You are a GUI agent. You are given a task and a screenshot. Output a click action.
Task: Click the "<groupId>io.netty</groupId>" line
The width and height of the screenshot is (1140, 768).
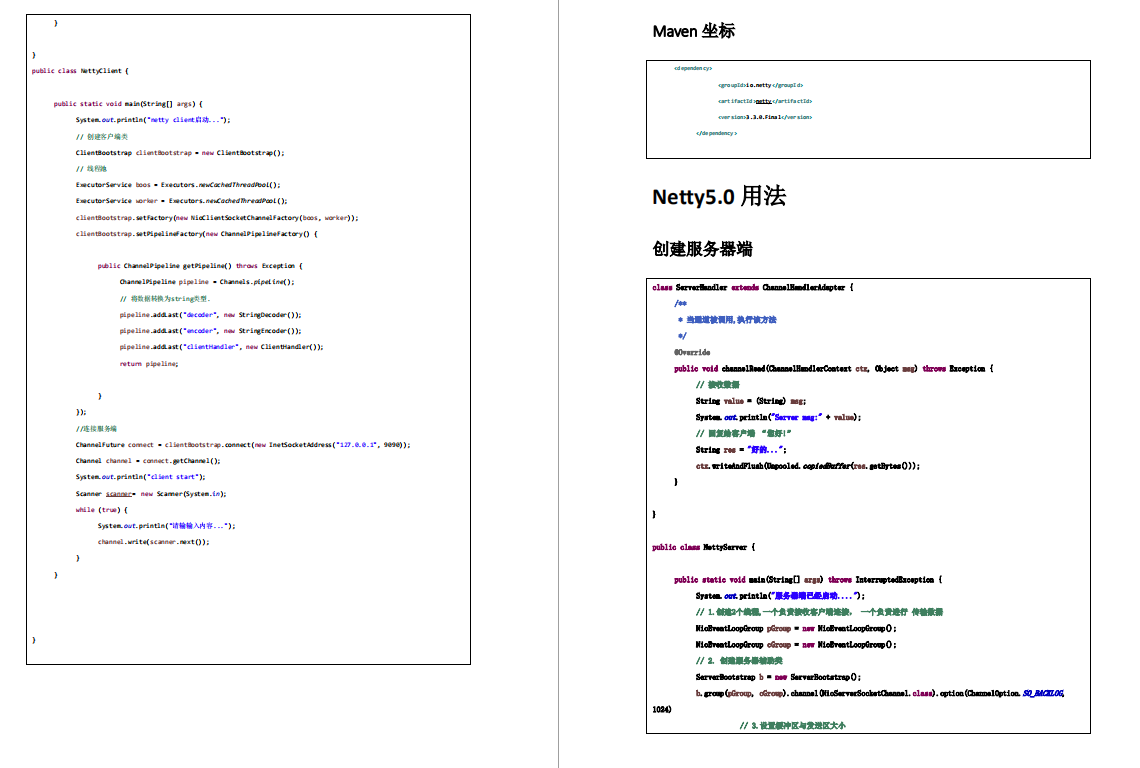click(x=760, y=85)
